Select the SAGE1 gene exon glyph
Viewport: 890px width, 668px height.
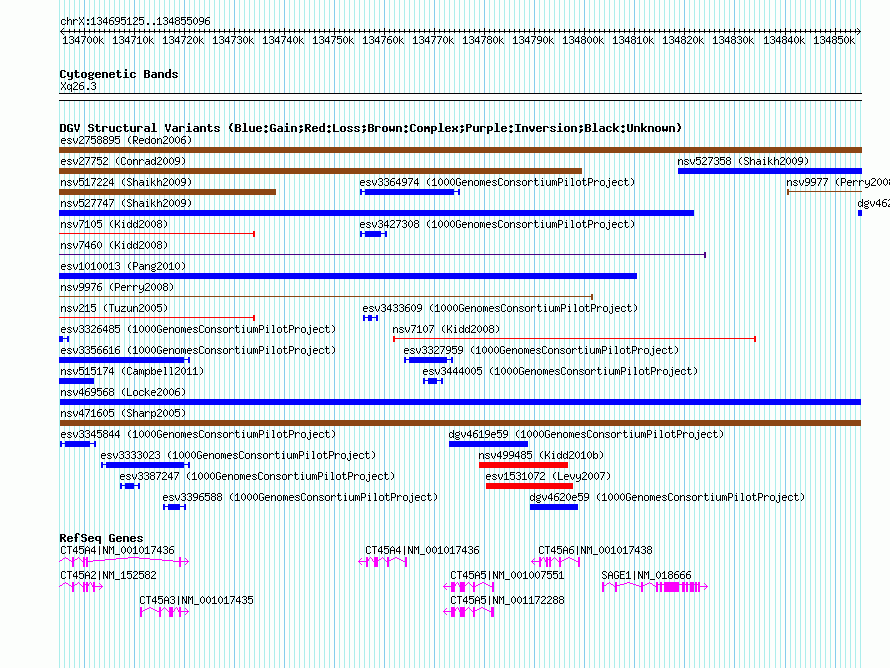click(x=655, y=587)
